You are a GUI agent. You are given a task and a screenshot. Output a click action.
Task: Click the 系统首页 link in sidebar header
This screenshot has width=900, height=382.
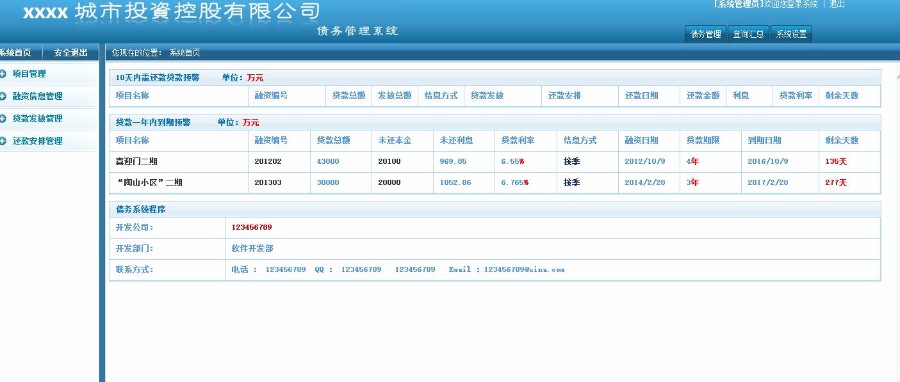[15, 53]
